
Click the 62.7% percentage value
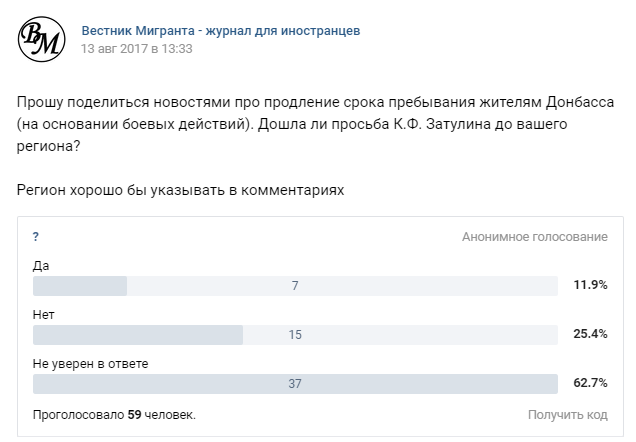[x=590, y=383]
